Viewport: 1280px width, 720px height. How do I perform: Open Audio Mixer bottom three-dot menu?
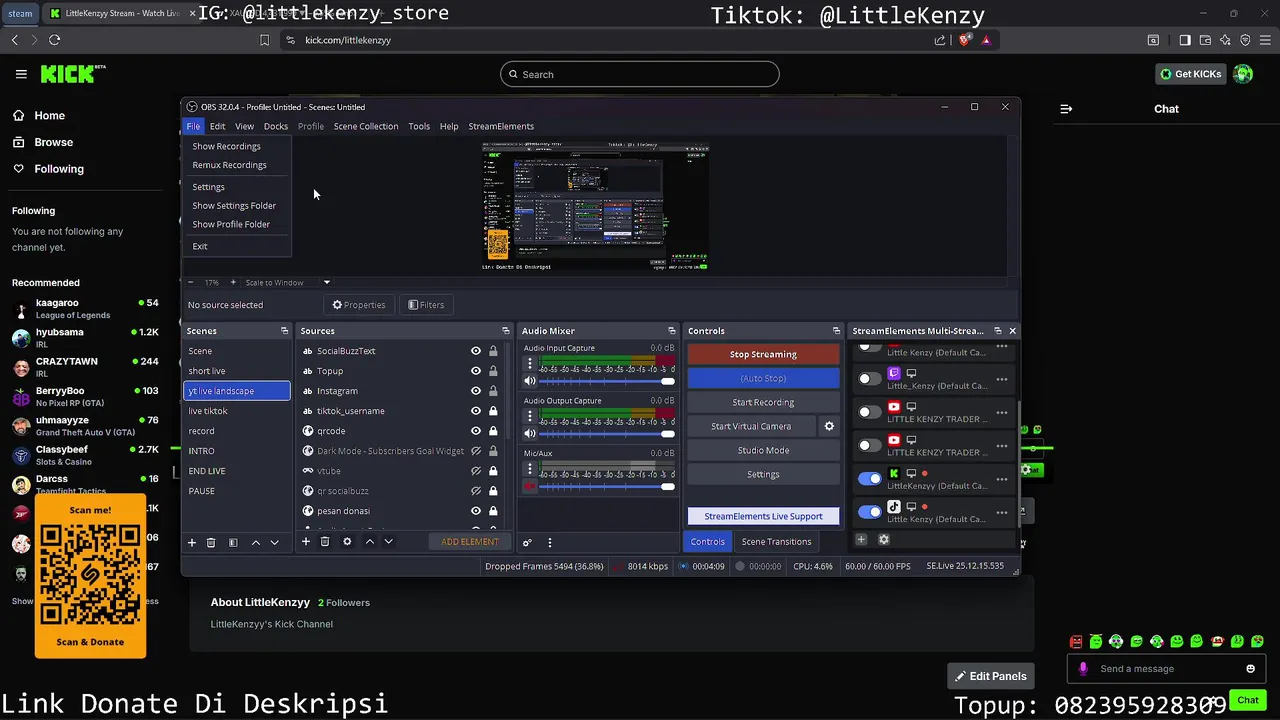pos(549,543)
